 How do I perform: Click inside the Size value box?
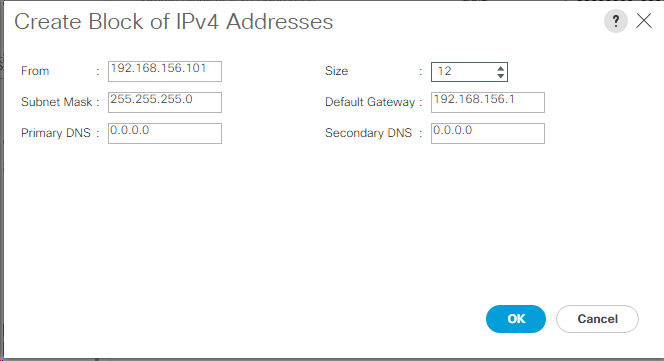point(464,72)
